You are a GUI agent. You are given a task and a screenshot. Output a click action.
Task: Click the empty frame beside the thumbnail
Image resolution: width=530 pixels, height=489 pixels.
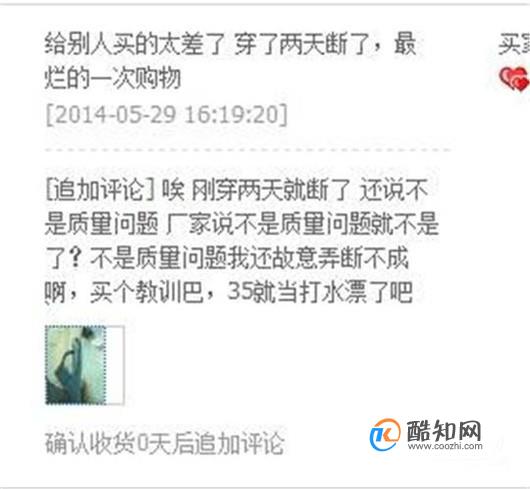116,365
